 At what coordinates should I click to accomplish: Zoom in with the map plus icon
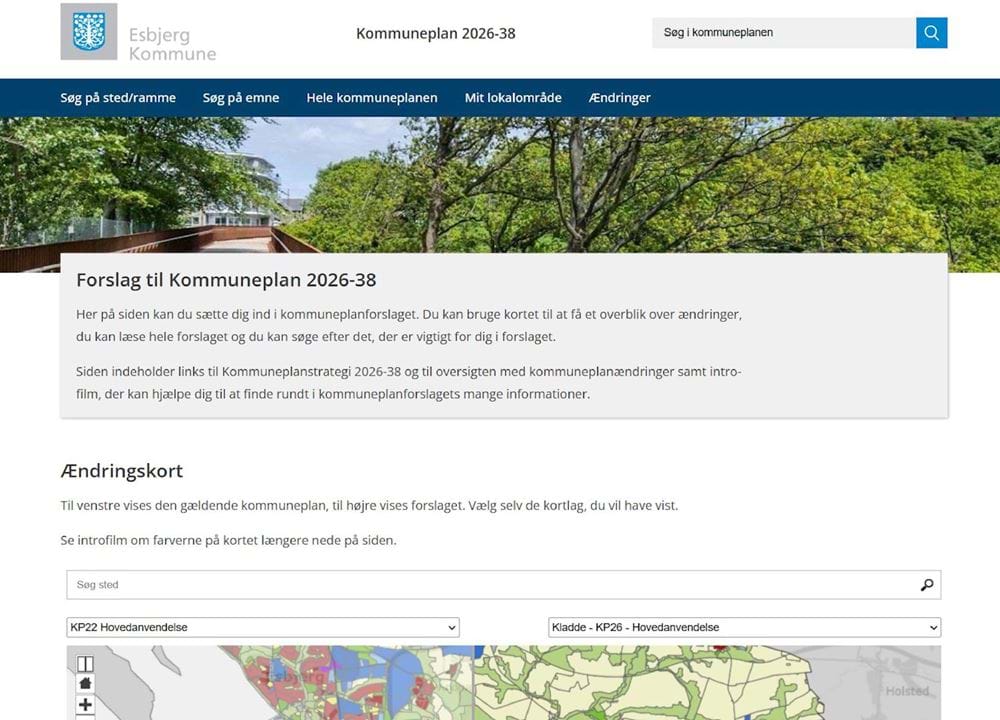coord(85,706)
